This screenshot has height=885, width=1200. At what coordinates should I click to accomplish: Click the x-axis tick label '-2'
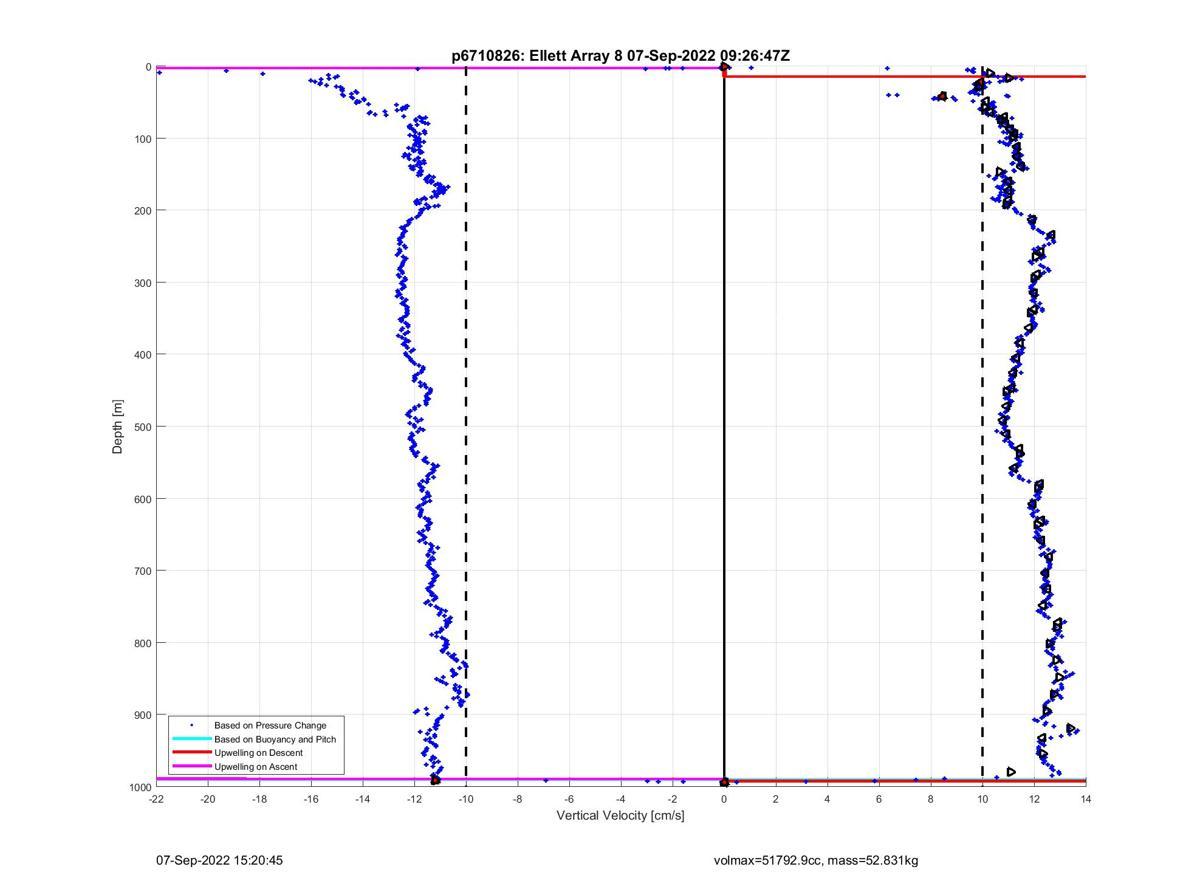672,799
